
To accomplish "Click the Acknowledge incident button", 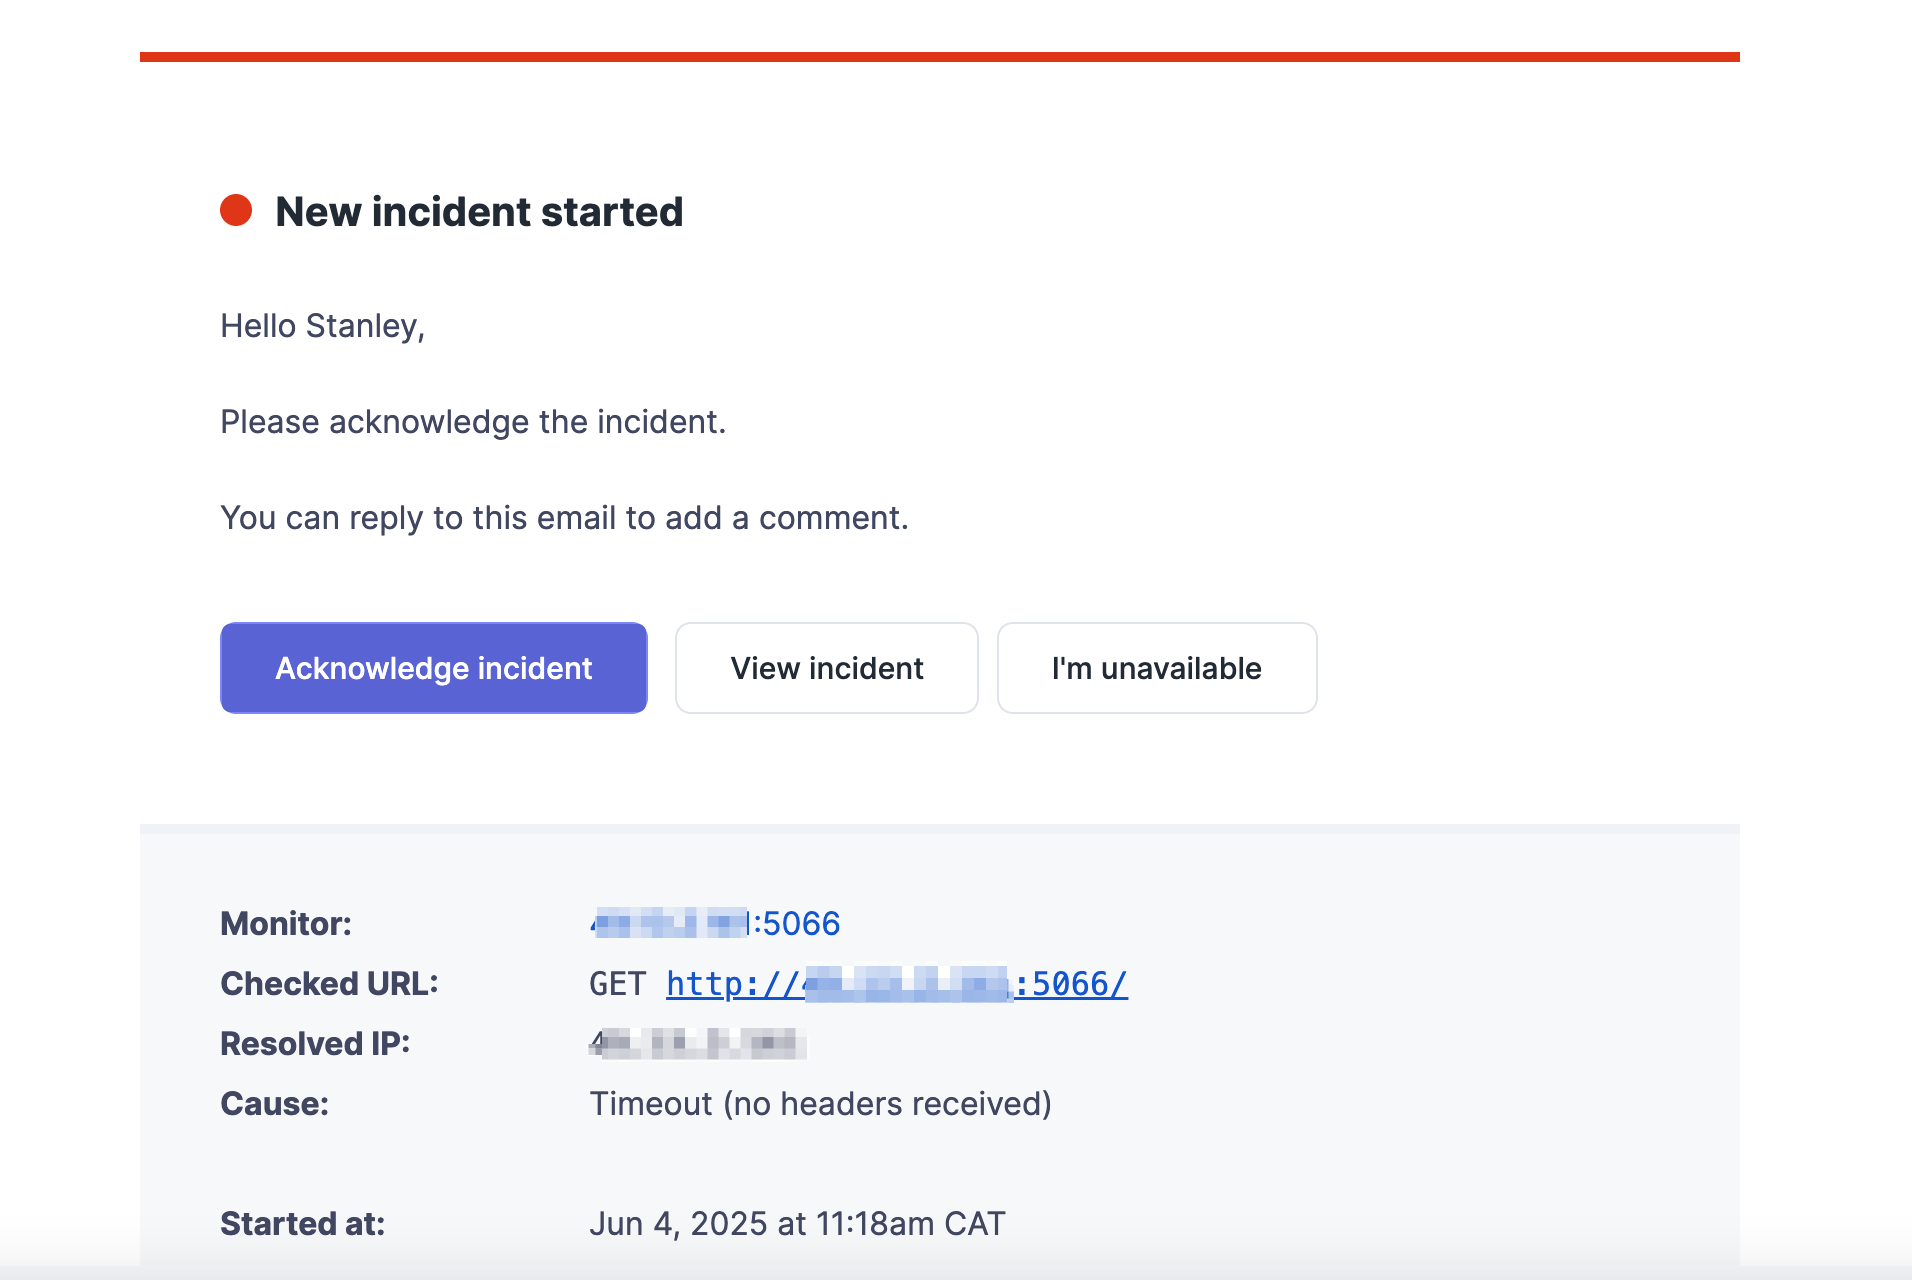I will (x=433, y=668).
